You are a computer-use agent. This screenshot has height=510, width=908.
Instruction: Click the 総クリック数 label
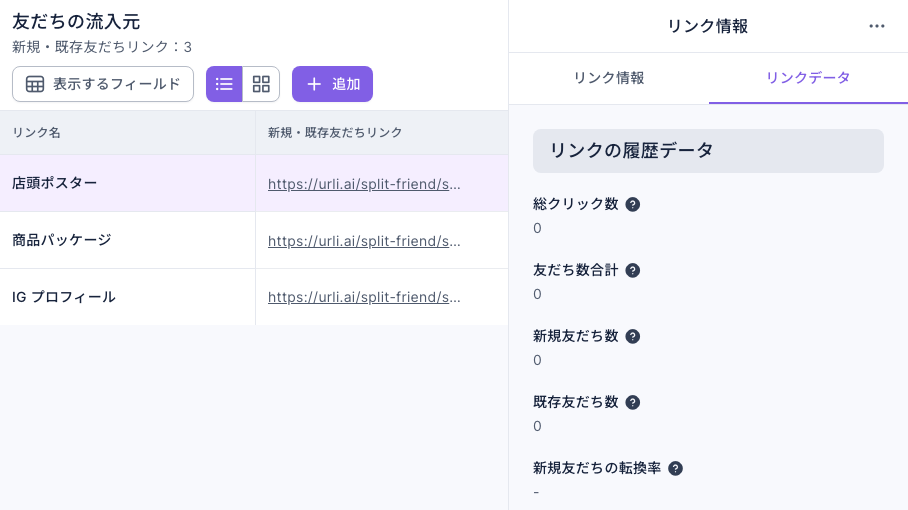coord(576,204)
